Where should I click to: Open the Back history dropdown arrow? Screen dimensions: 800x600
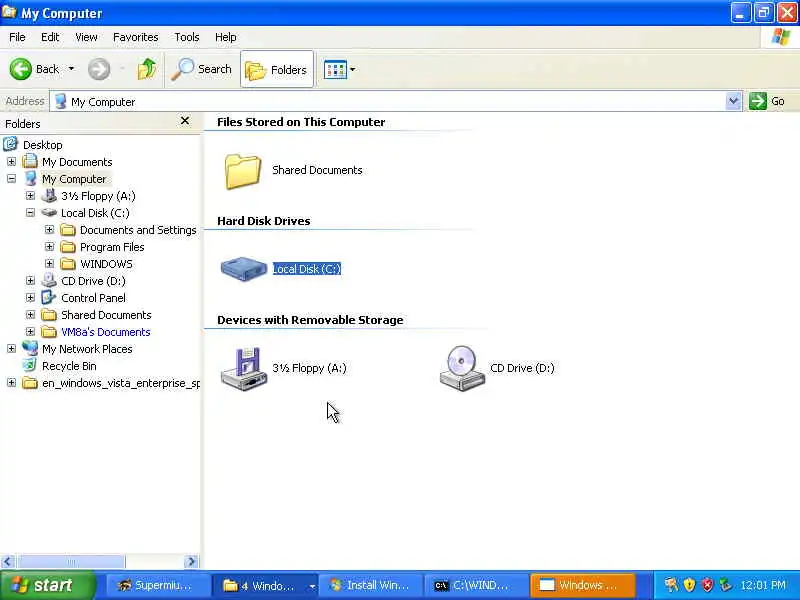(71, 69)
